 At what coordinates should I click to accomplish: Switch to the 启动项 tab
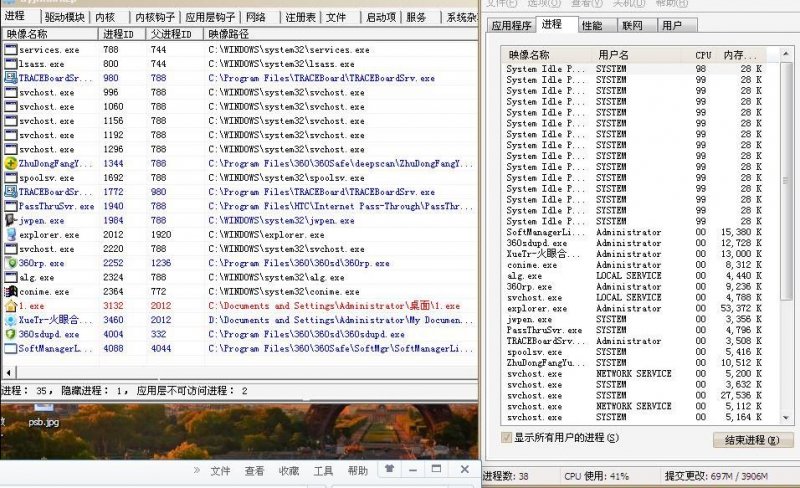[381, 17]
